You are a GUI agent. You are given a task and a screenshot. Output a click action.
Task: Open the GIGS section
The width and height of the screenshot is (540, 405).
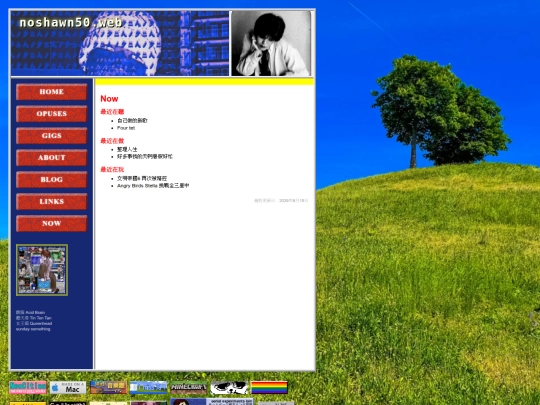point(52,136)
